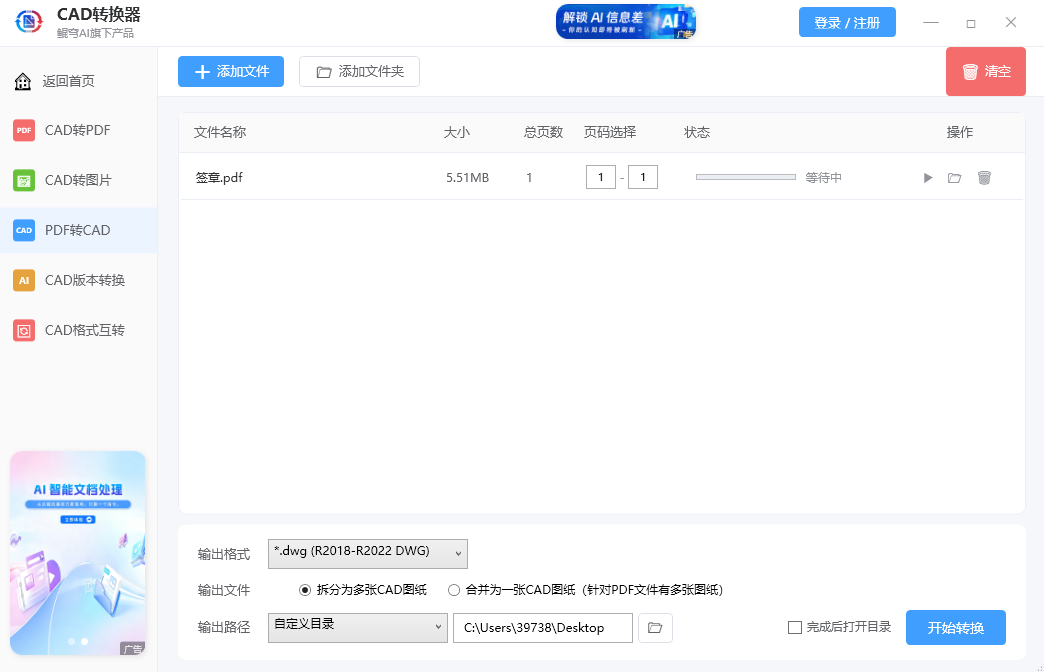Delete 签章.pdf using the trash icon
The image size is (1044, 672).
point(984,177)
